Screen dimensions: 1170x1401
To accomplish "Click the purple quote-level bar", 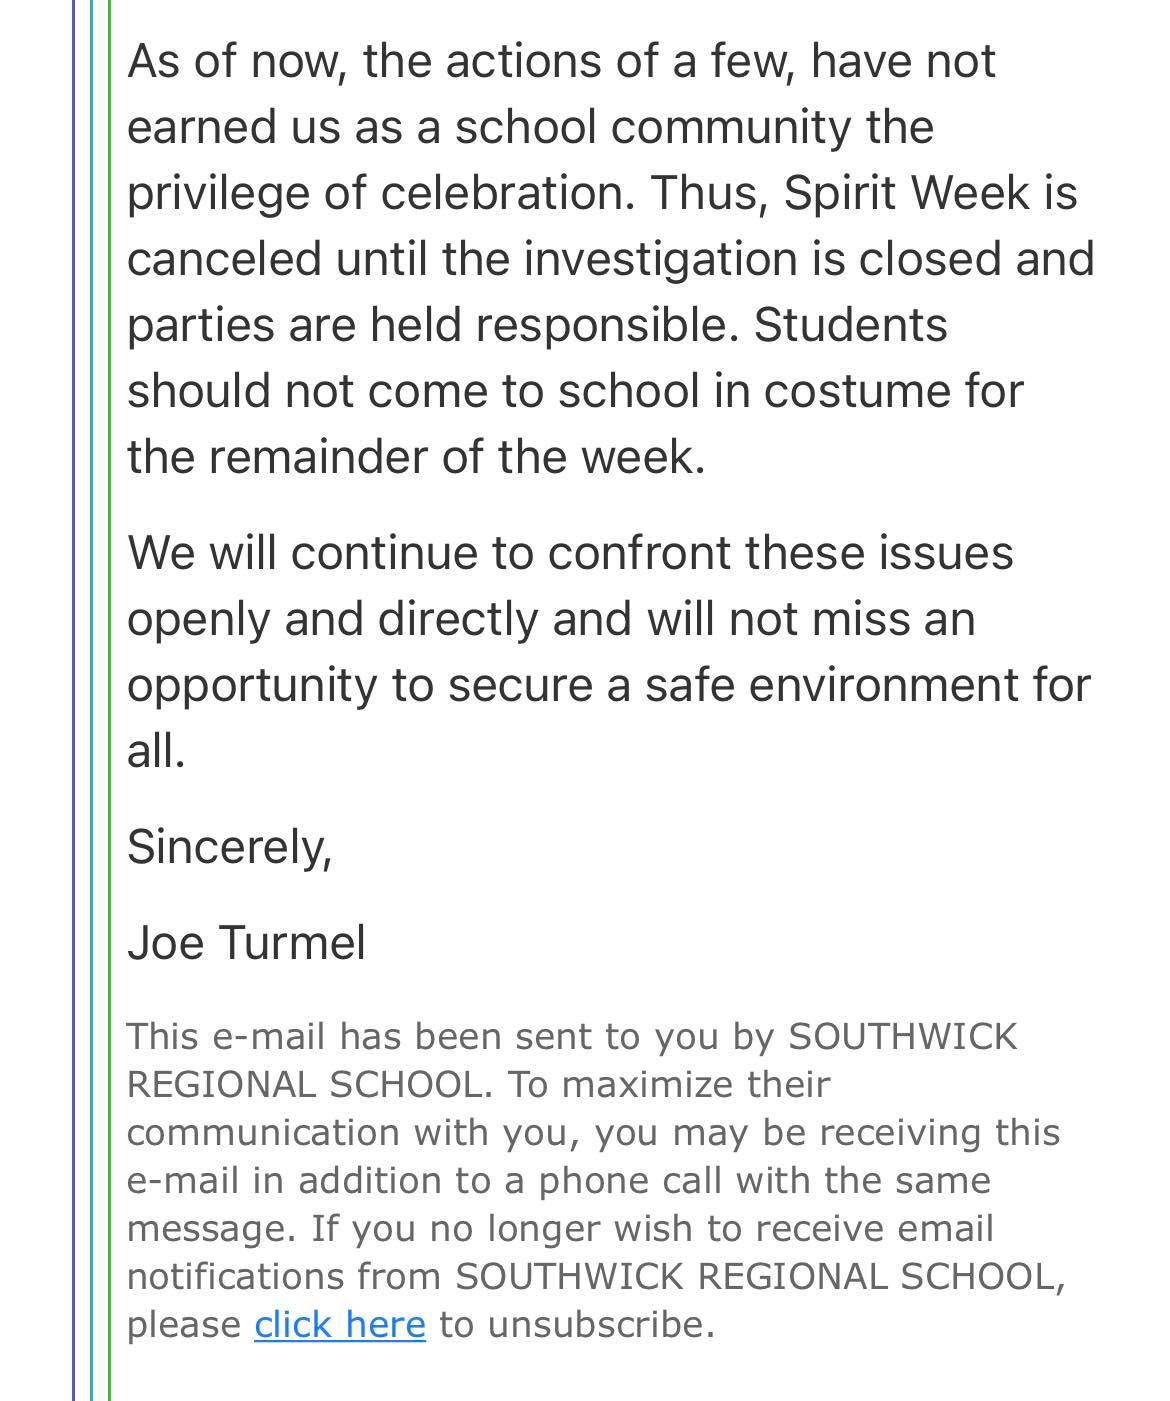I will tap(74, 700).
